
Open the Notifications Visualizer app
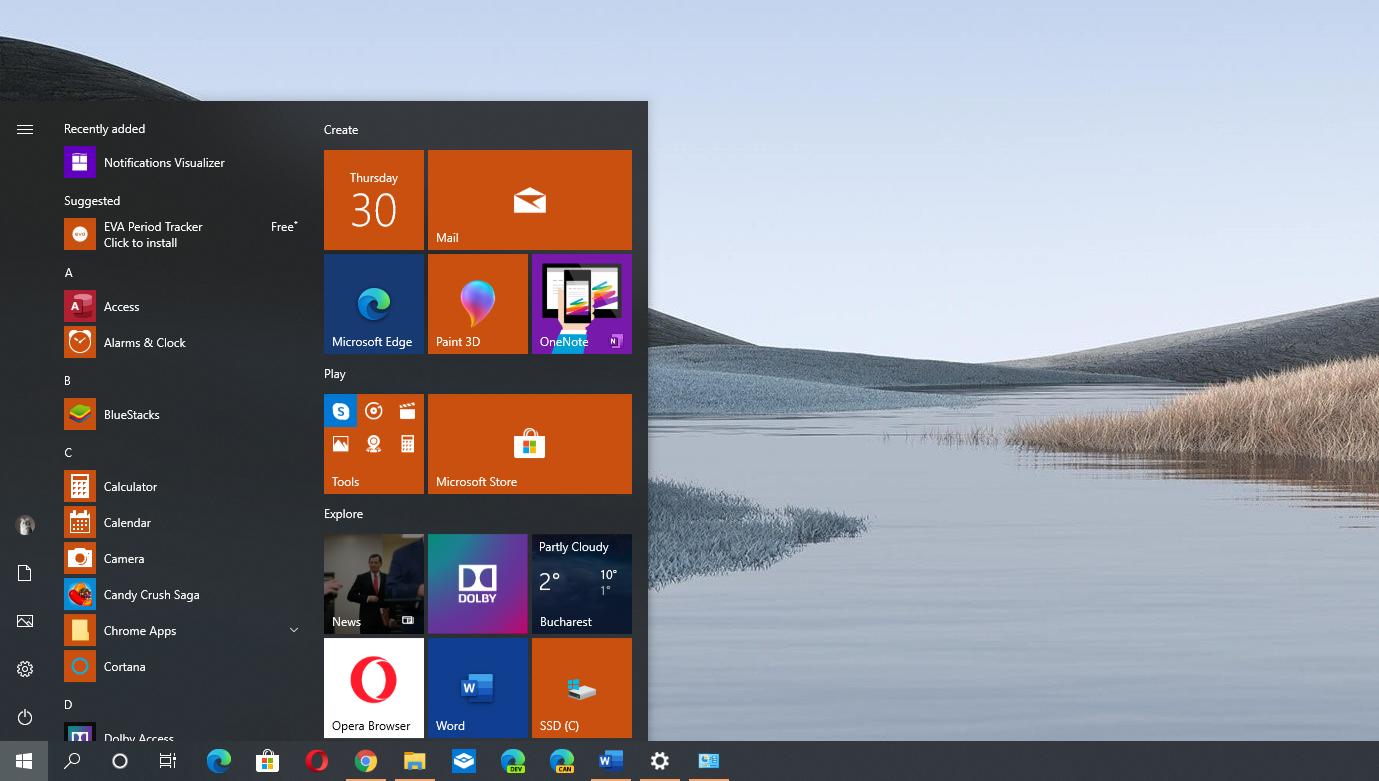[x=182, y=162]
